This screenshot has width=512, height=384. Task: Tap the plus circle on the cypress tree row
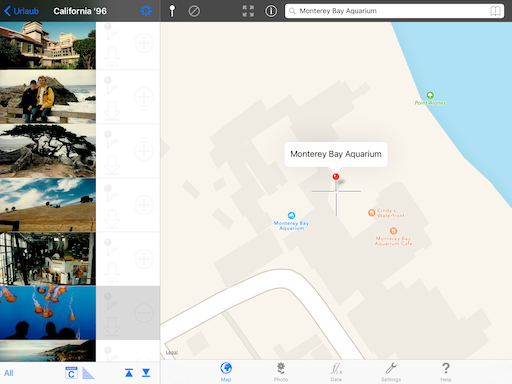pyautogui.click(x=144, y=151)
